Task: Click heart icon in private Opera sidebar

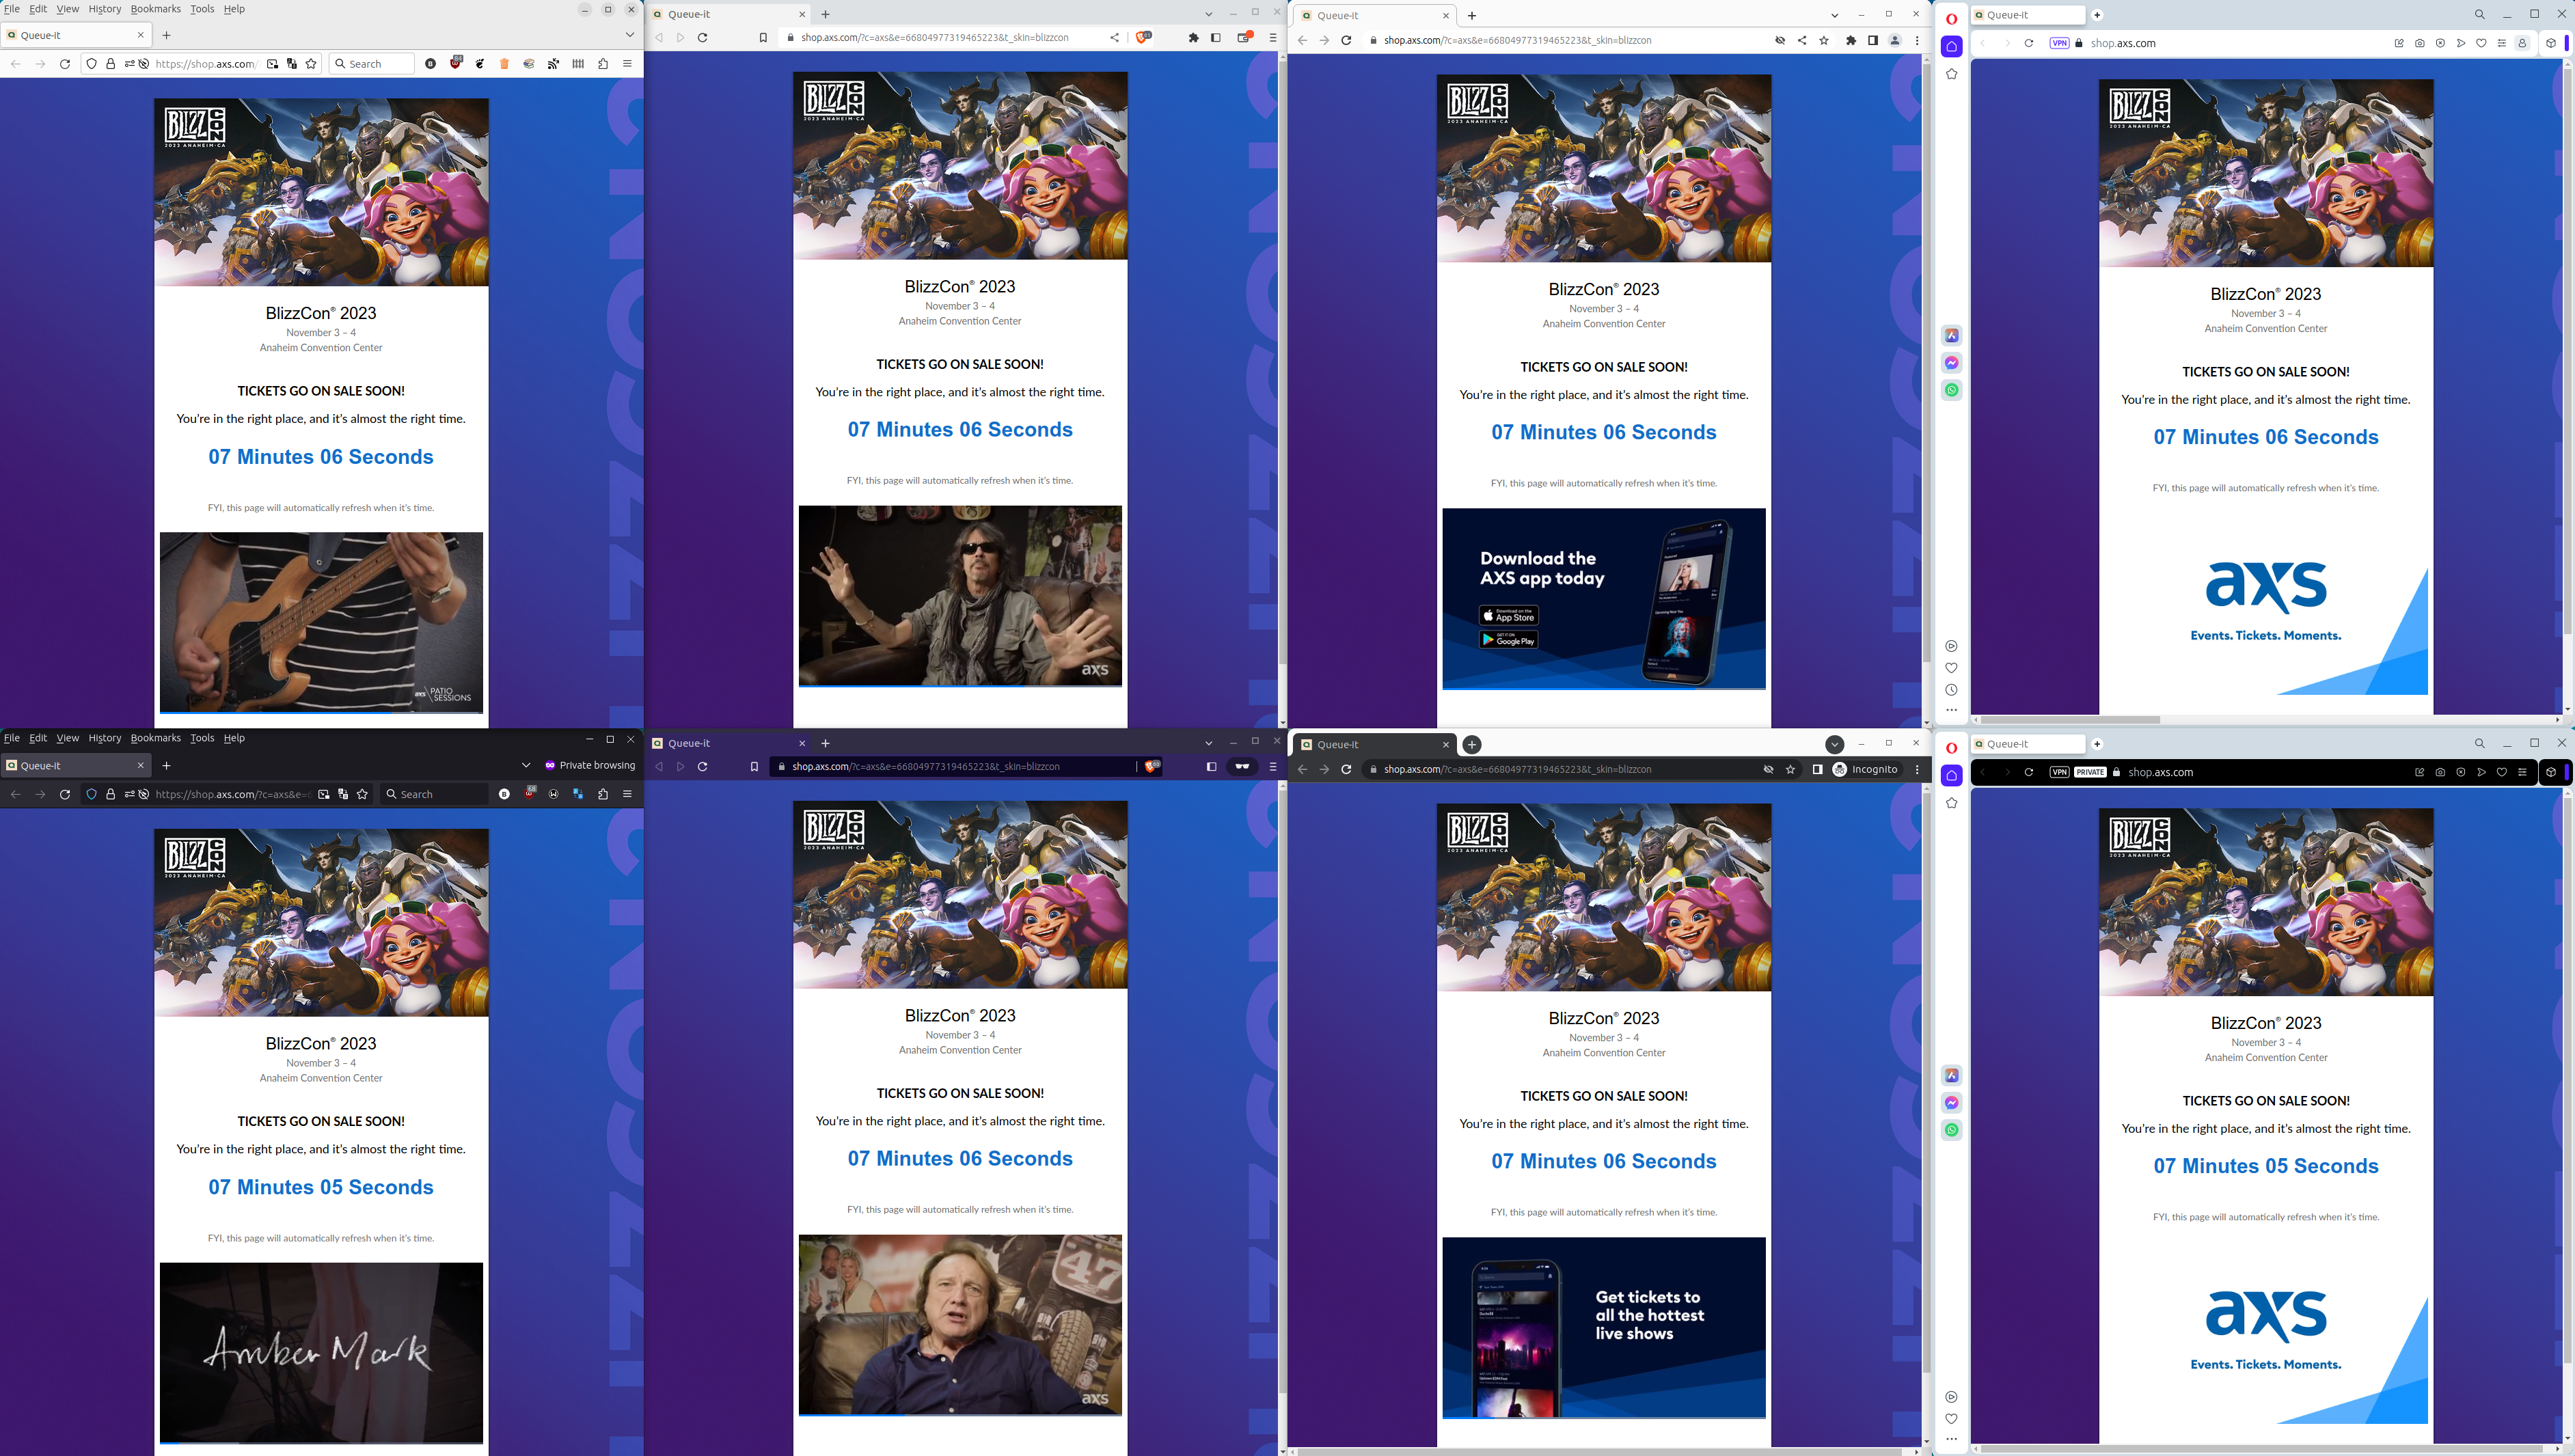Action: click(x=1951, y=1418)
